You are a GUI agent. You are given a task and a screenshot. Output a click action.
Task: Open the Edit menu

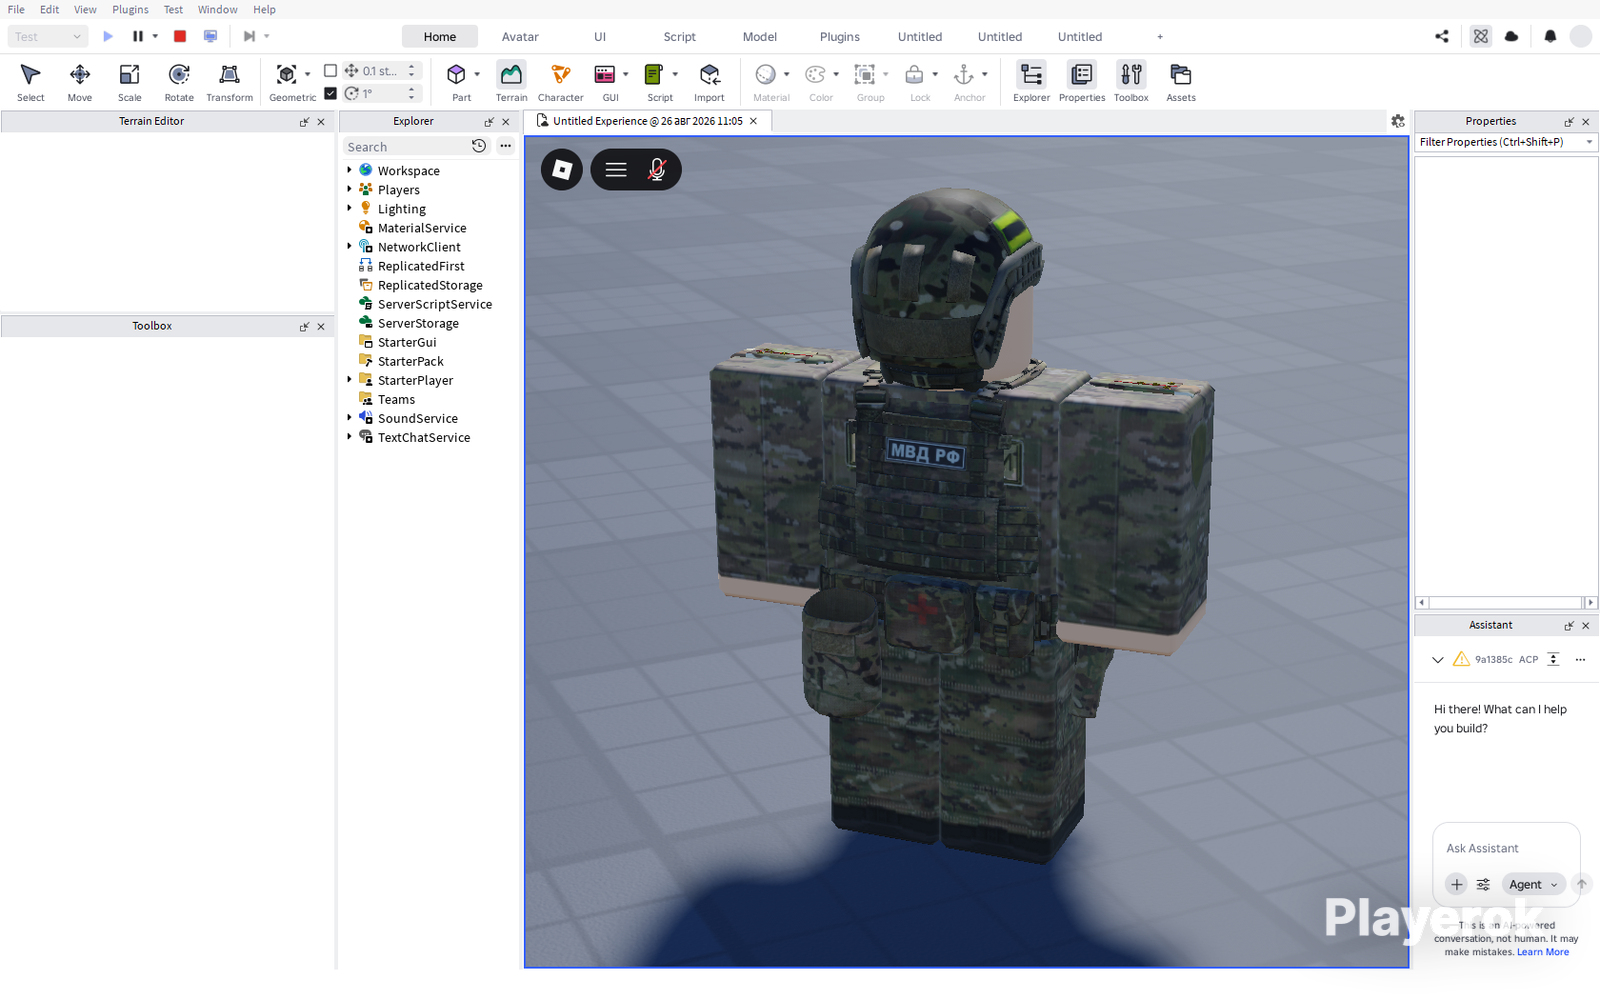coord(49,9)
